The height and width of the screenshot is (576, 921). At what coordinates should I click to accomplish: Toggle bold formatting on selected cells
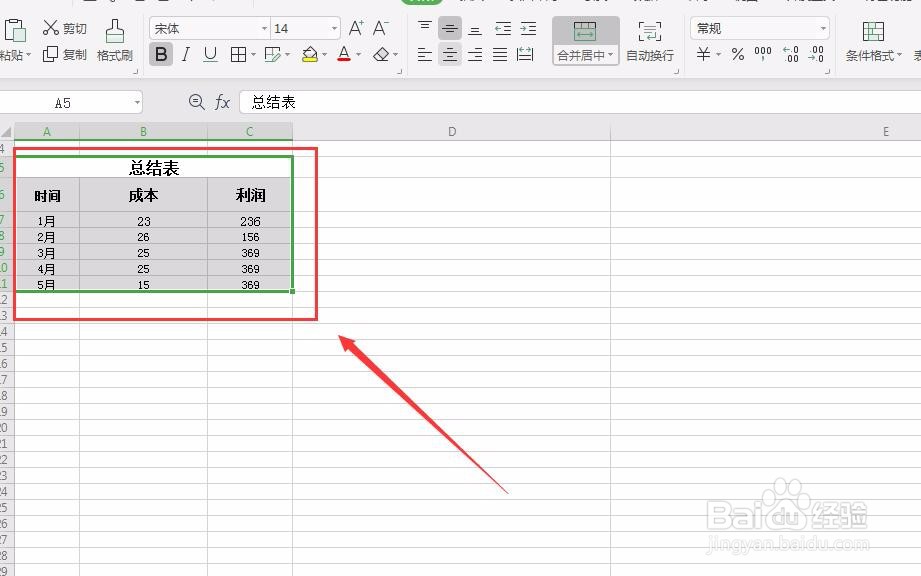pos(160,55)
